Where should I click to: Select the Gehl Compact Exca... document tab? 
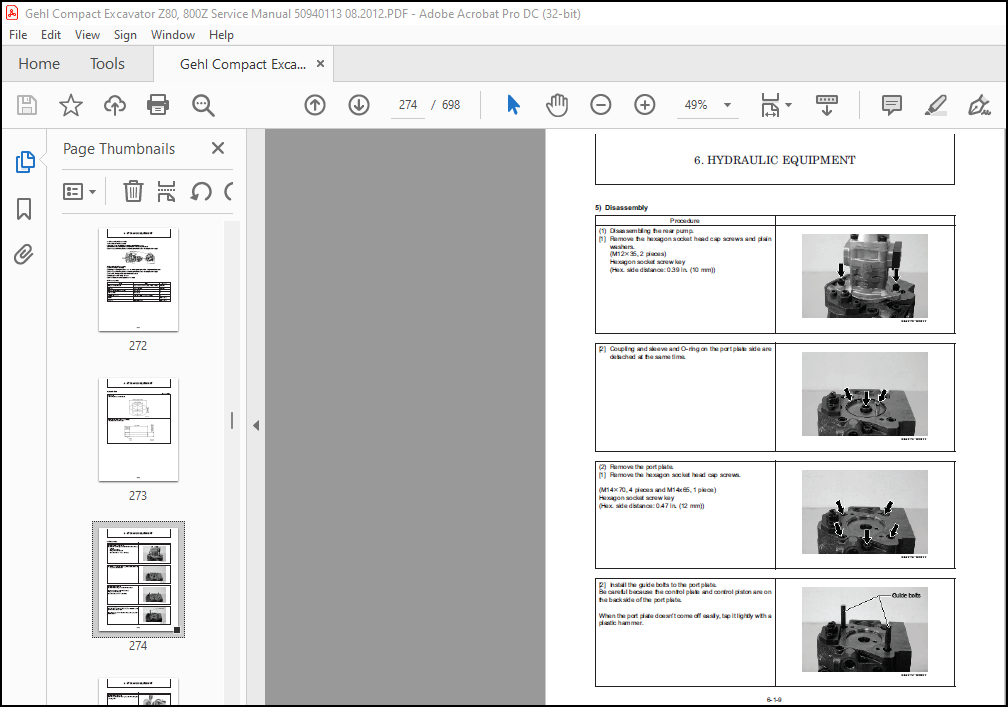242,64
